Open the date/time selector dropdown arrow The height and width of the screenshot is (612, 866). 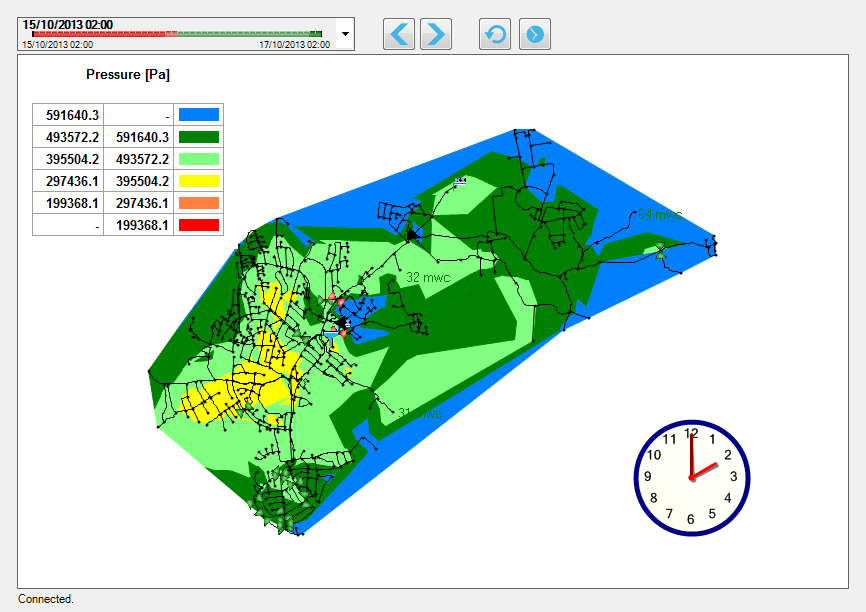pos(346,33)
